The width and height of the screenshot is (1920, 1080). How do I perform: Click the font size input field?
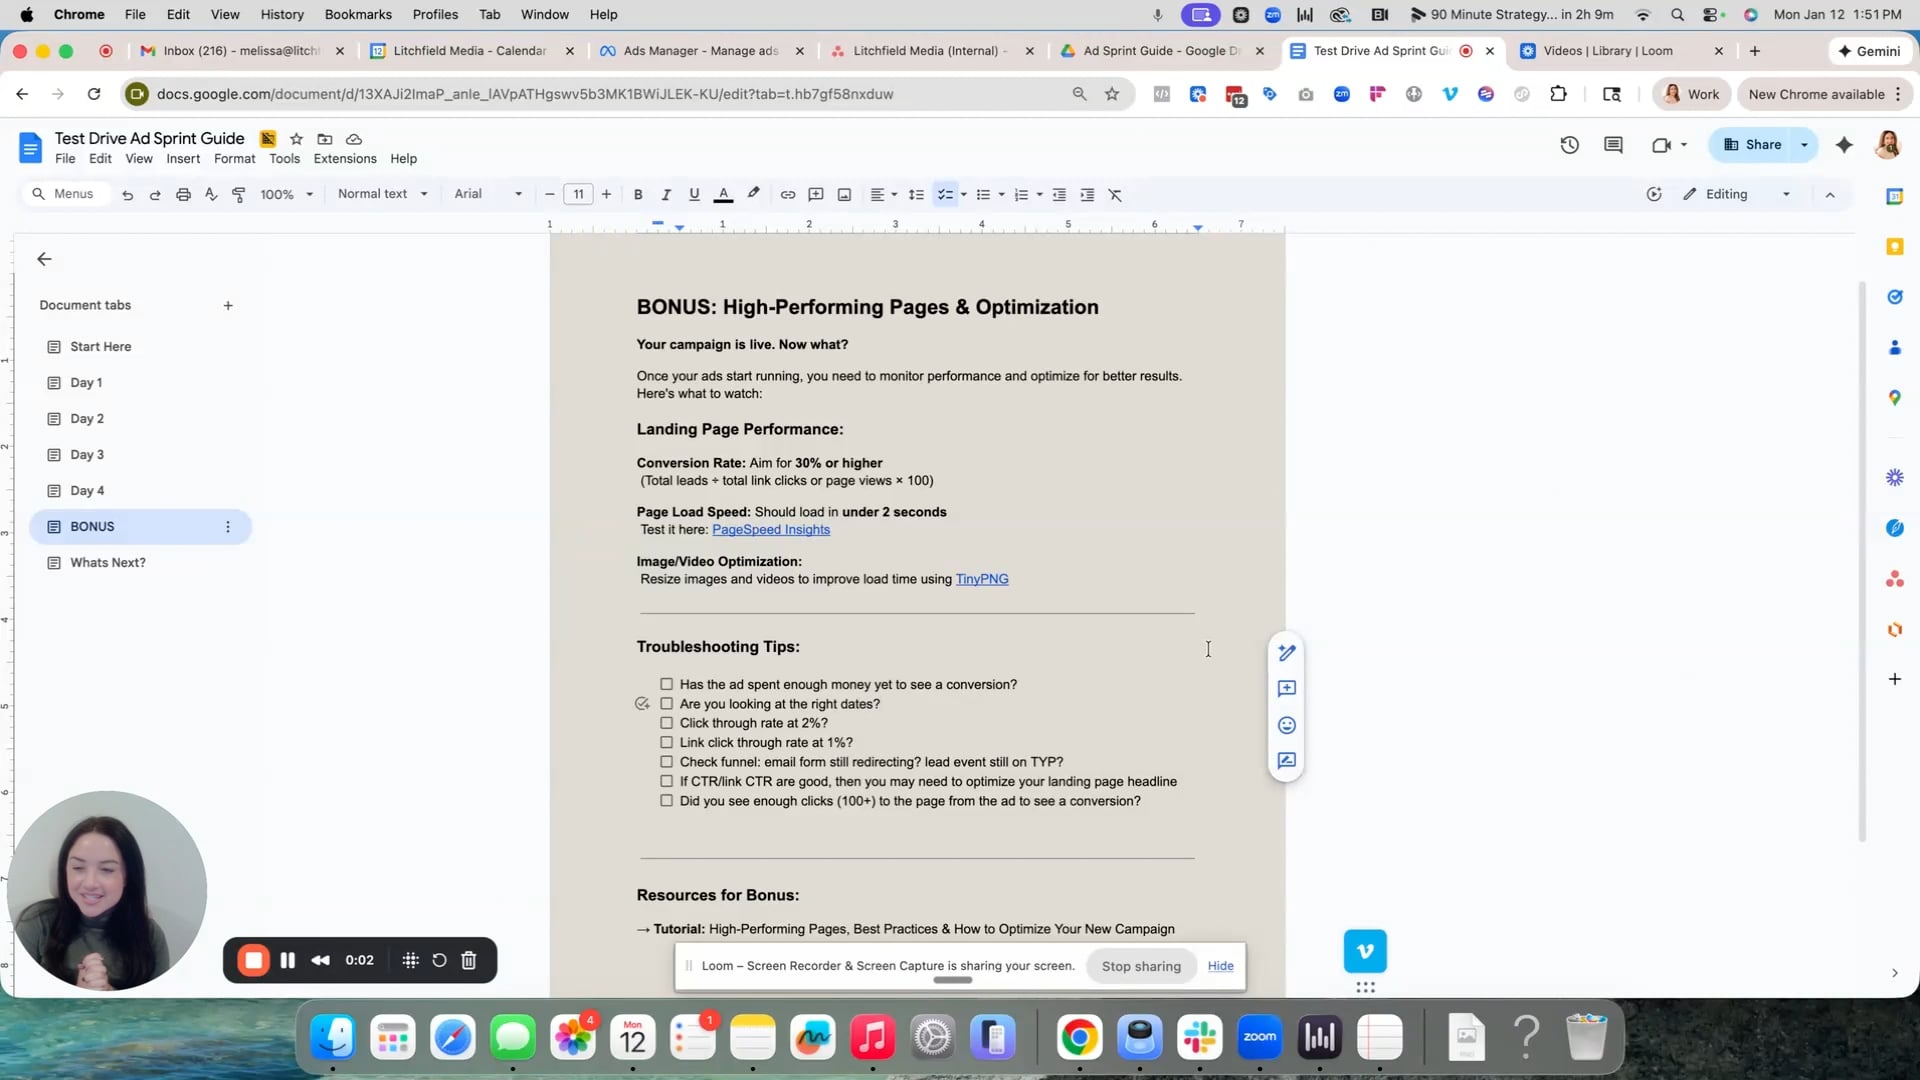tap(578, 195)
